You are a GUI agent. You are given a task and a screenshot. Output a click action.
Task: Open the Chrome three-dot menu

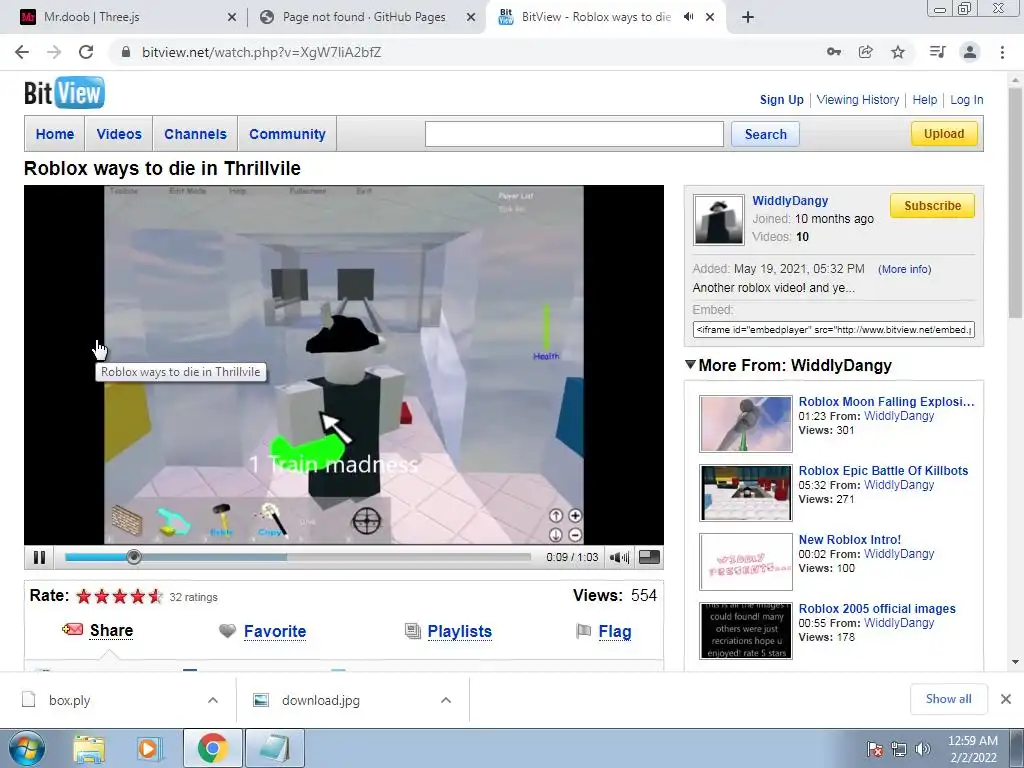tap(1002, 52)
